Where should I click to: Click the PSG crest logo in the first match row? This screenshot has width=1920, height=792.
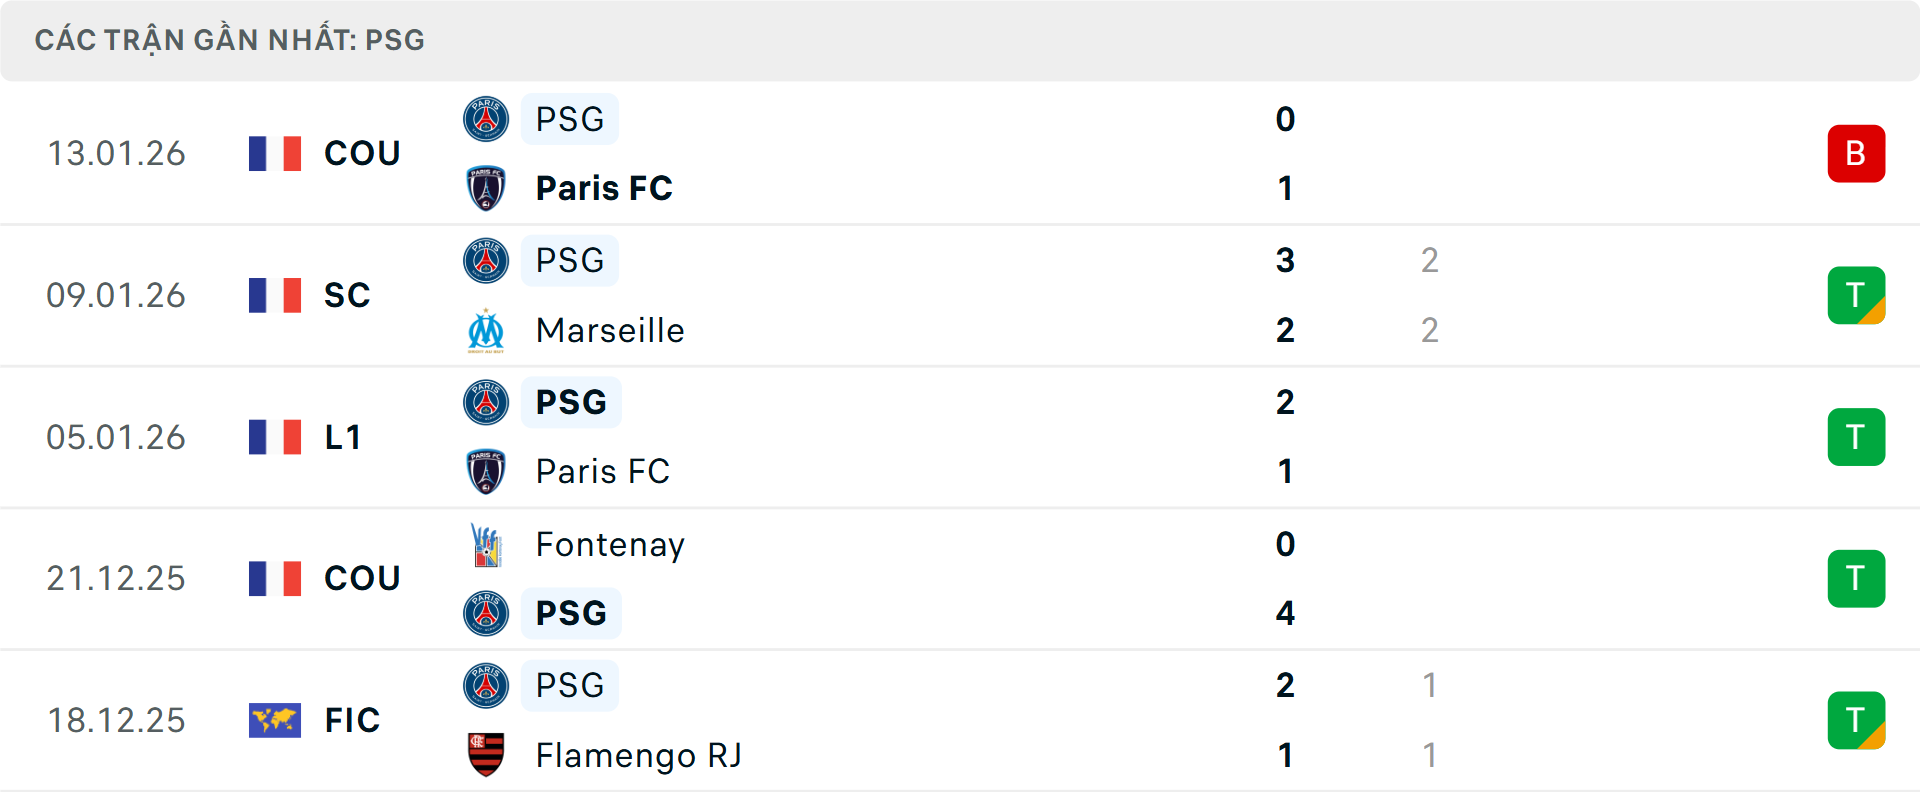pyautogui.click(x=486, y=118)
